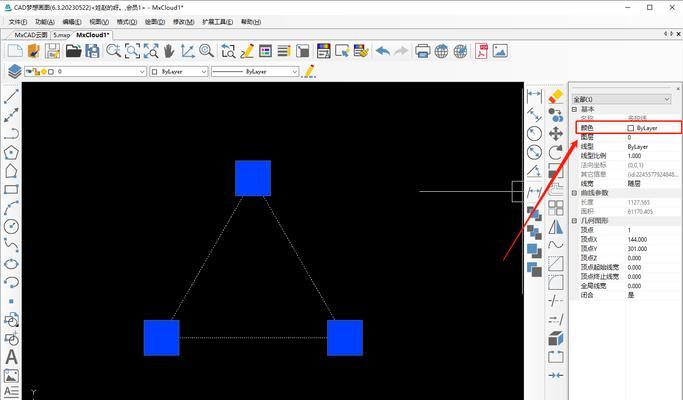Click the pencil icon beside linetype dropdown

pos(309,71)
